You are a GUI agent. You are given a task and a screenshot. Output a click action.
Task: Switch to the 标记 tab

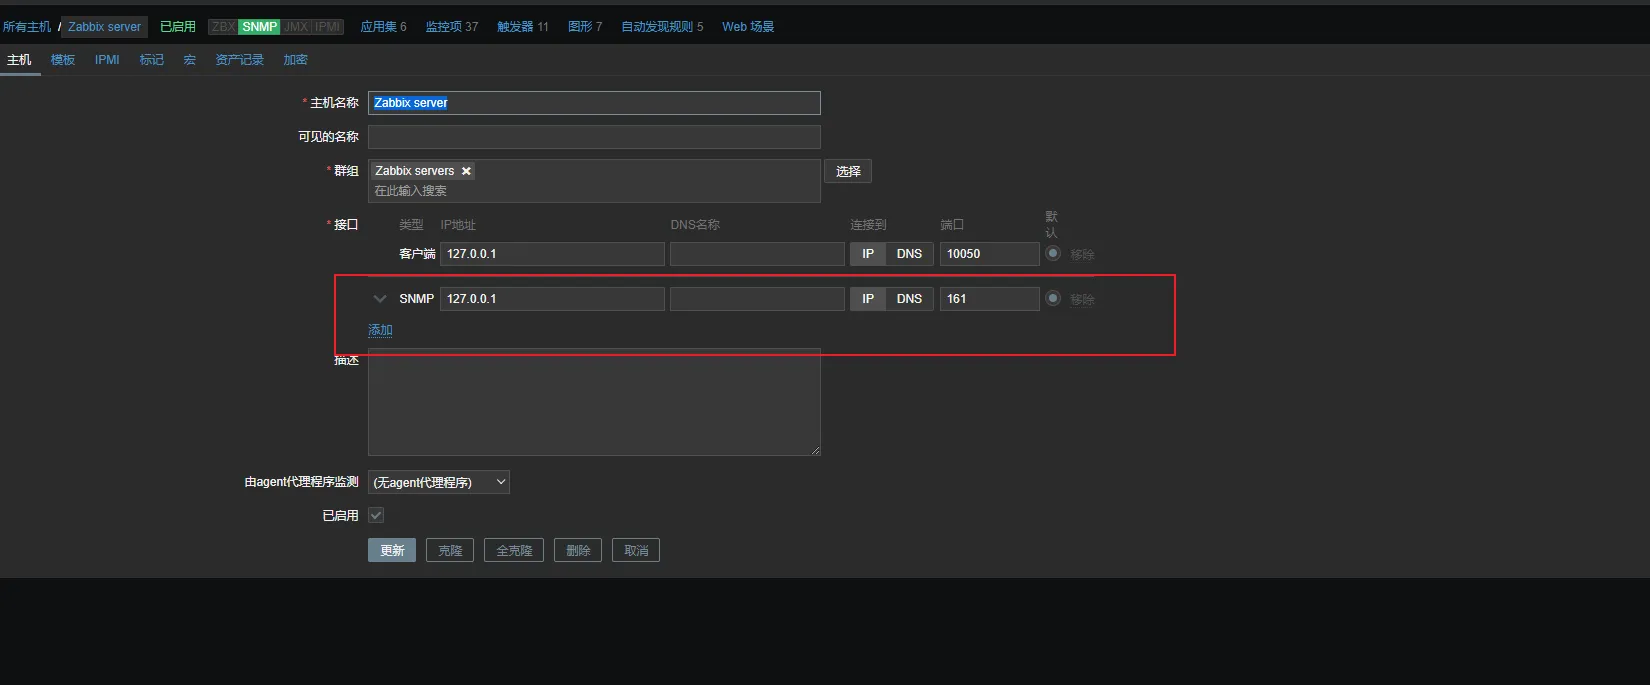click(152, 60)
